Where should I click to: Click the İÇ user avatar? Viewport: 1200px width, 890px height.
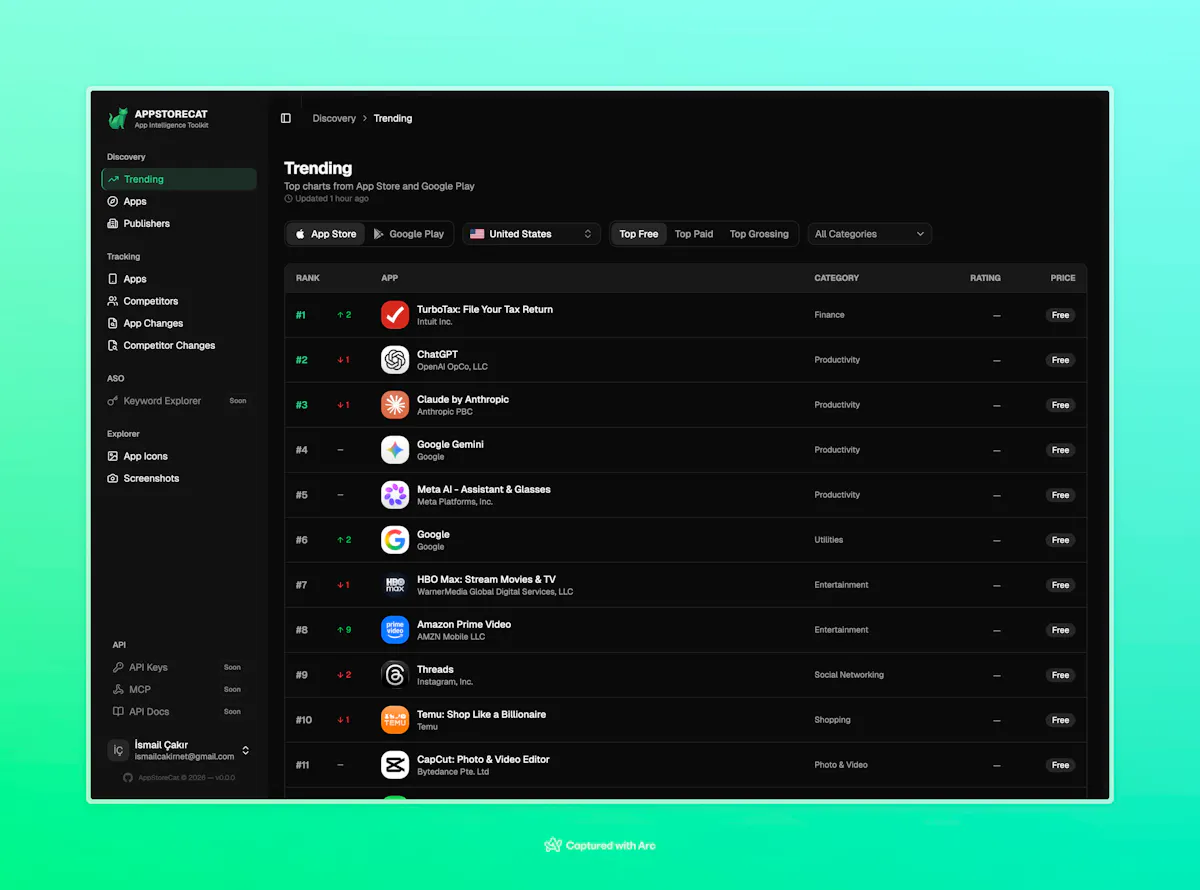pyautogui.click(x=118, y=750)
